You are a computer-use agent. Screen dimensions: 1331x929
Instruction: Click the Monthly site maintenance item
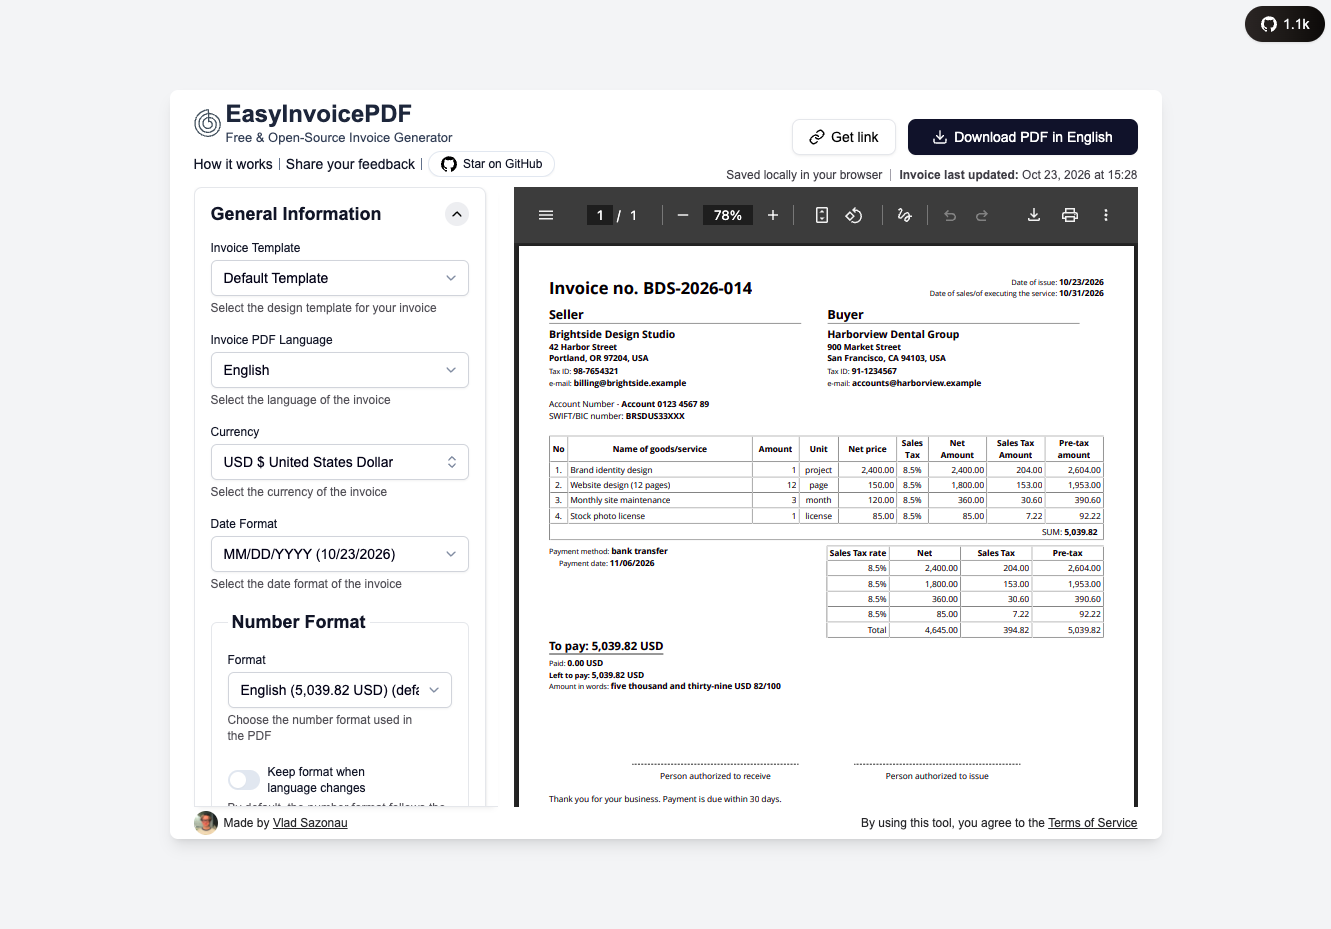click(x=620, y=500)
